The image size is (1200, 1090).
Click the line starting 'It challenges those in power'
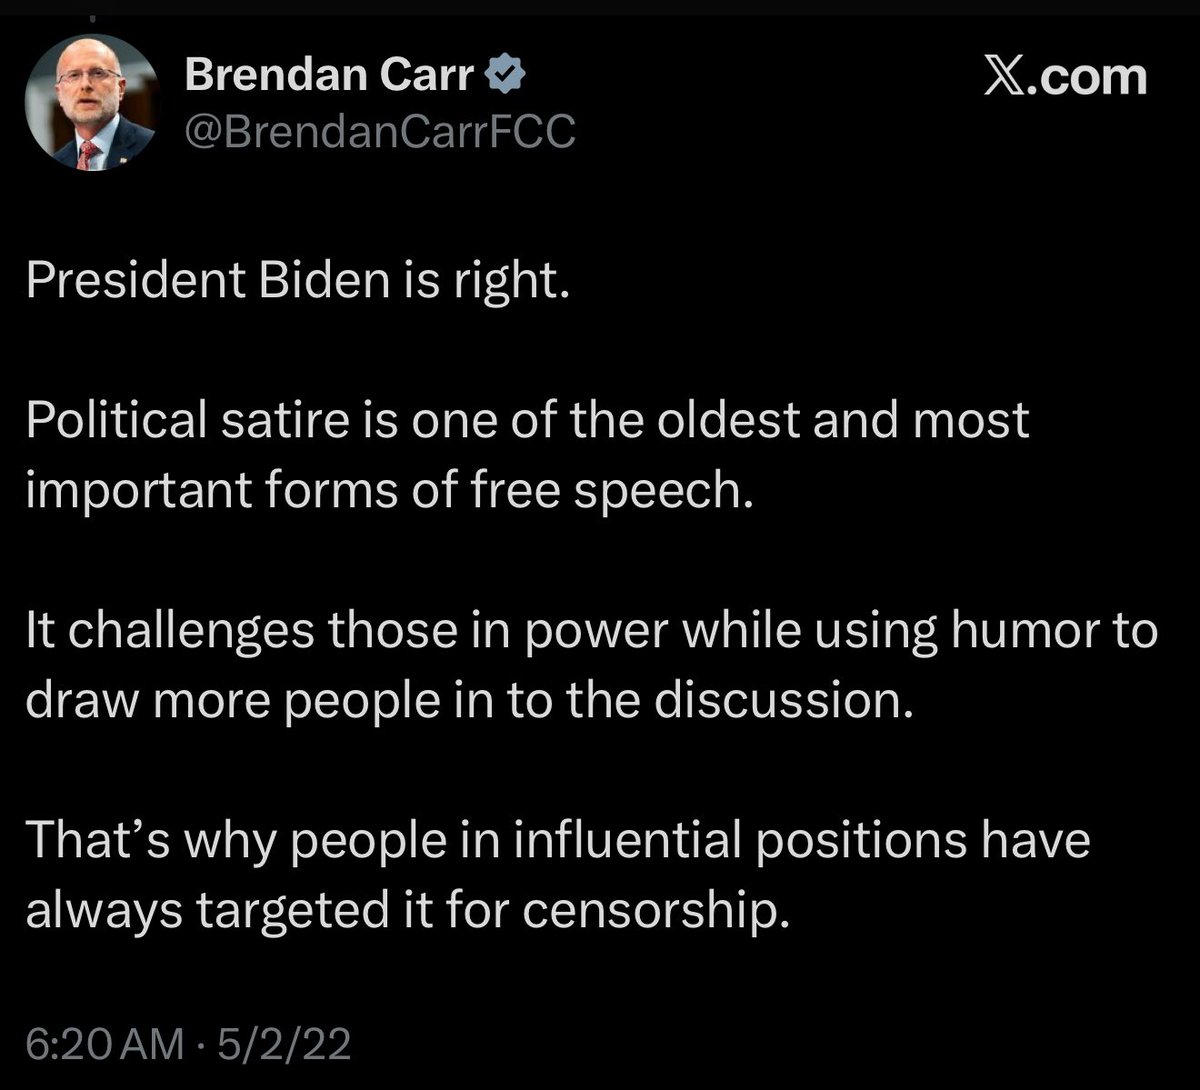tap(591, 632)
